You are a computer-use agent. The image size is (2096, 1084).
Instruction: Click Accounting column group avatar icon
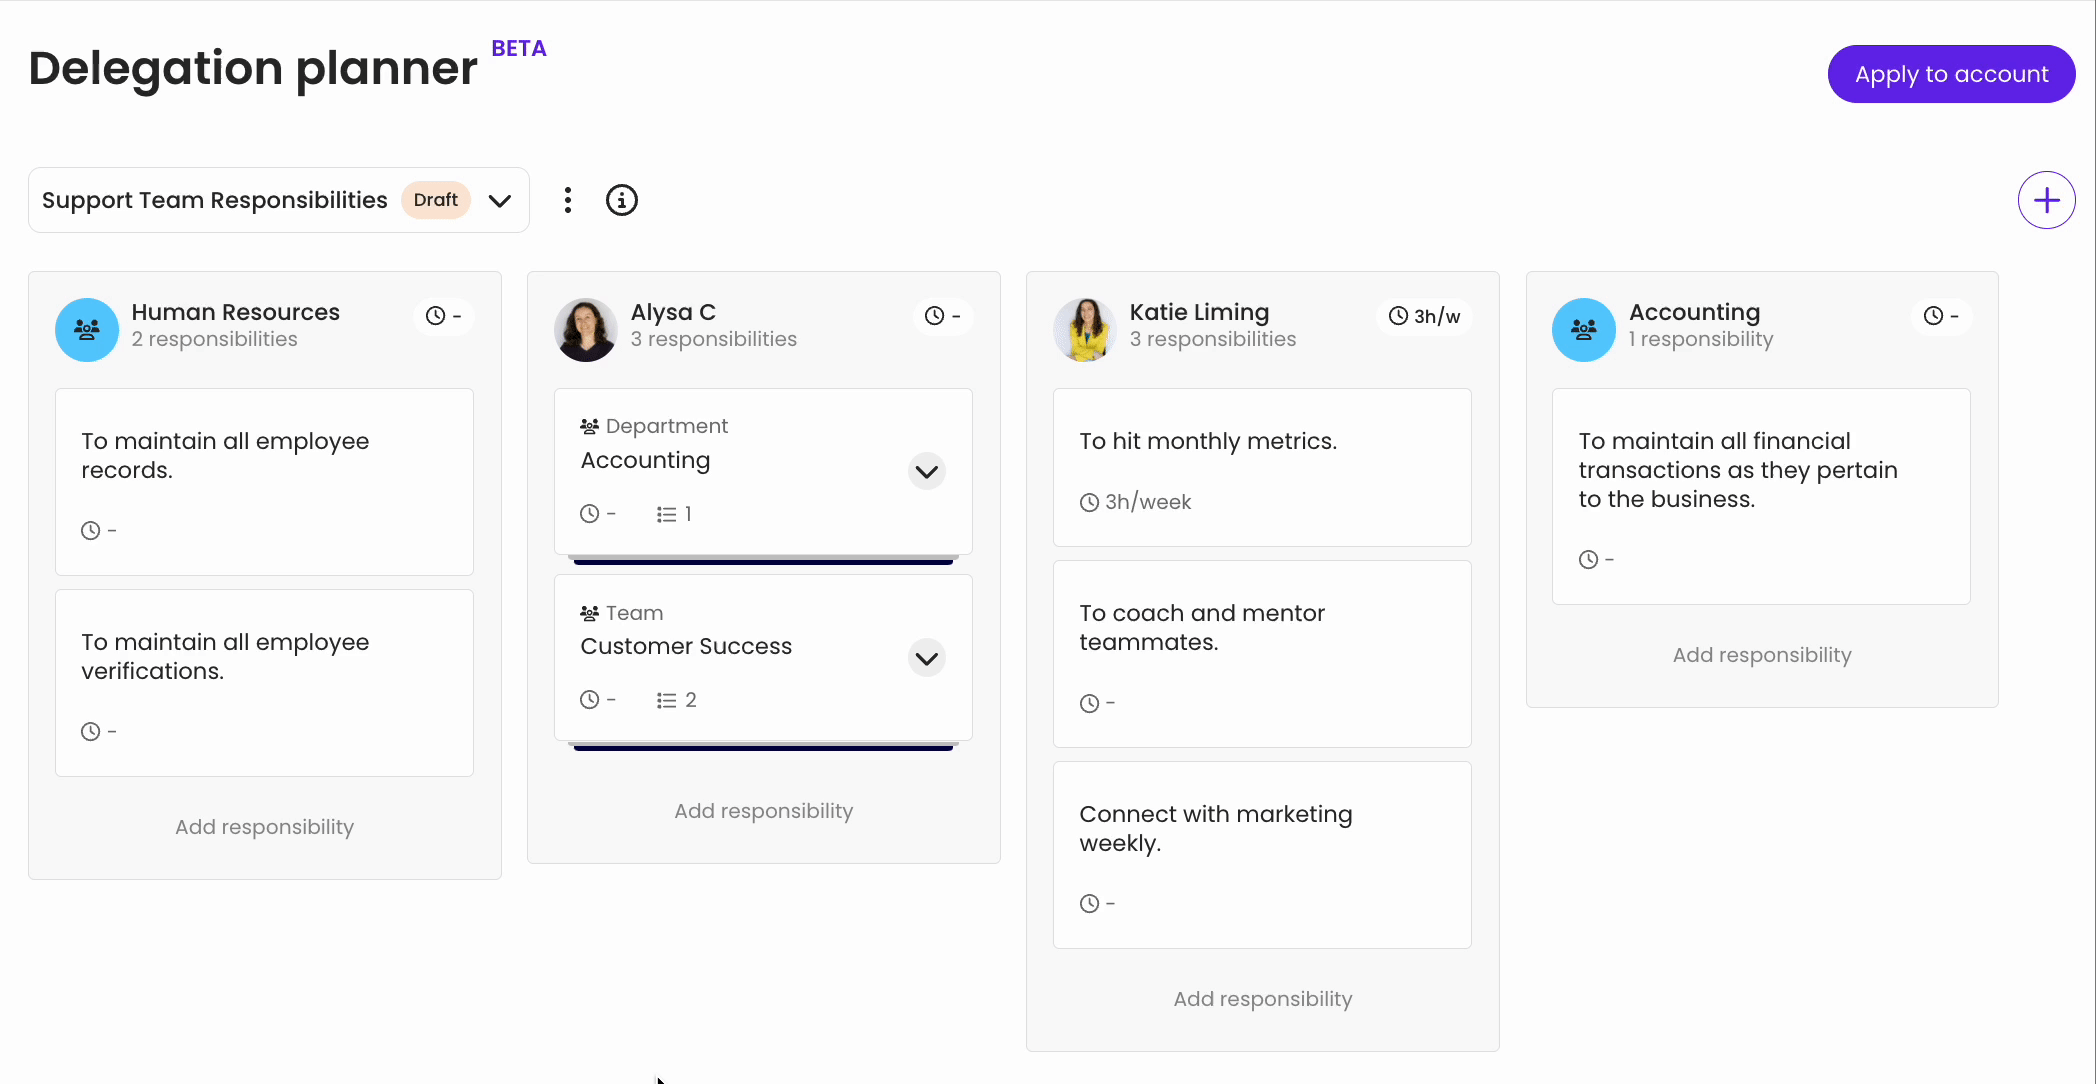[1583, 329]
